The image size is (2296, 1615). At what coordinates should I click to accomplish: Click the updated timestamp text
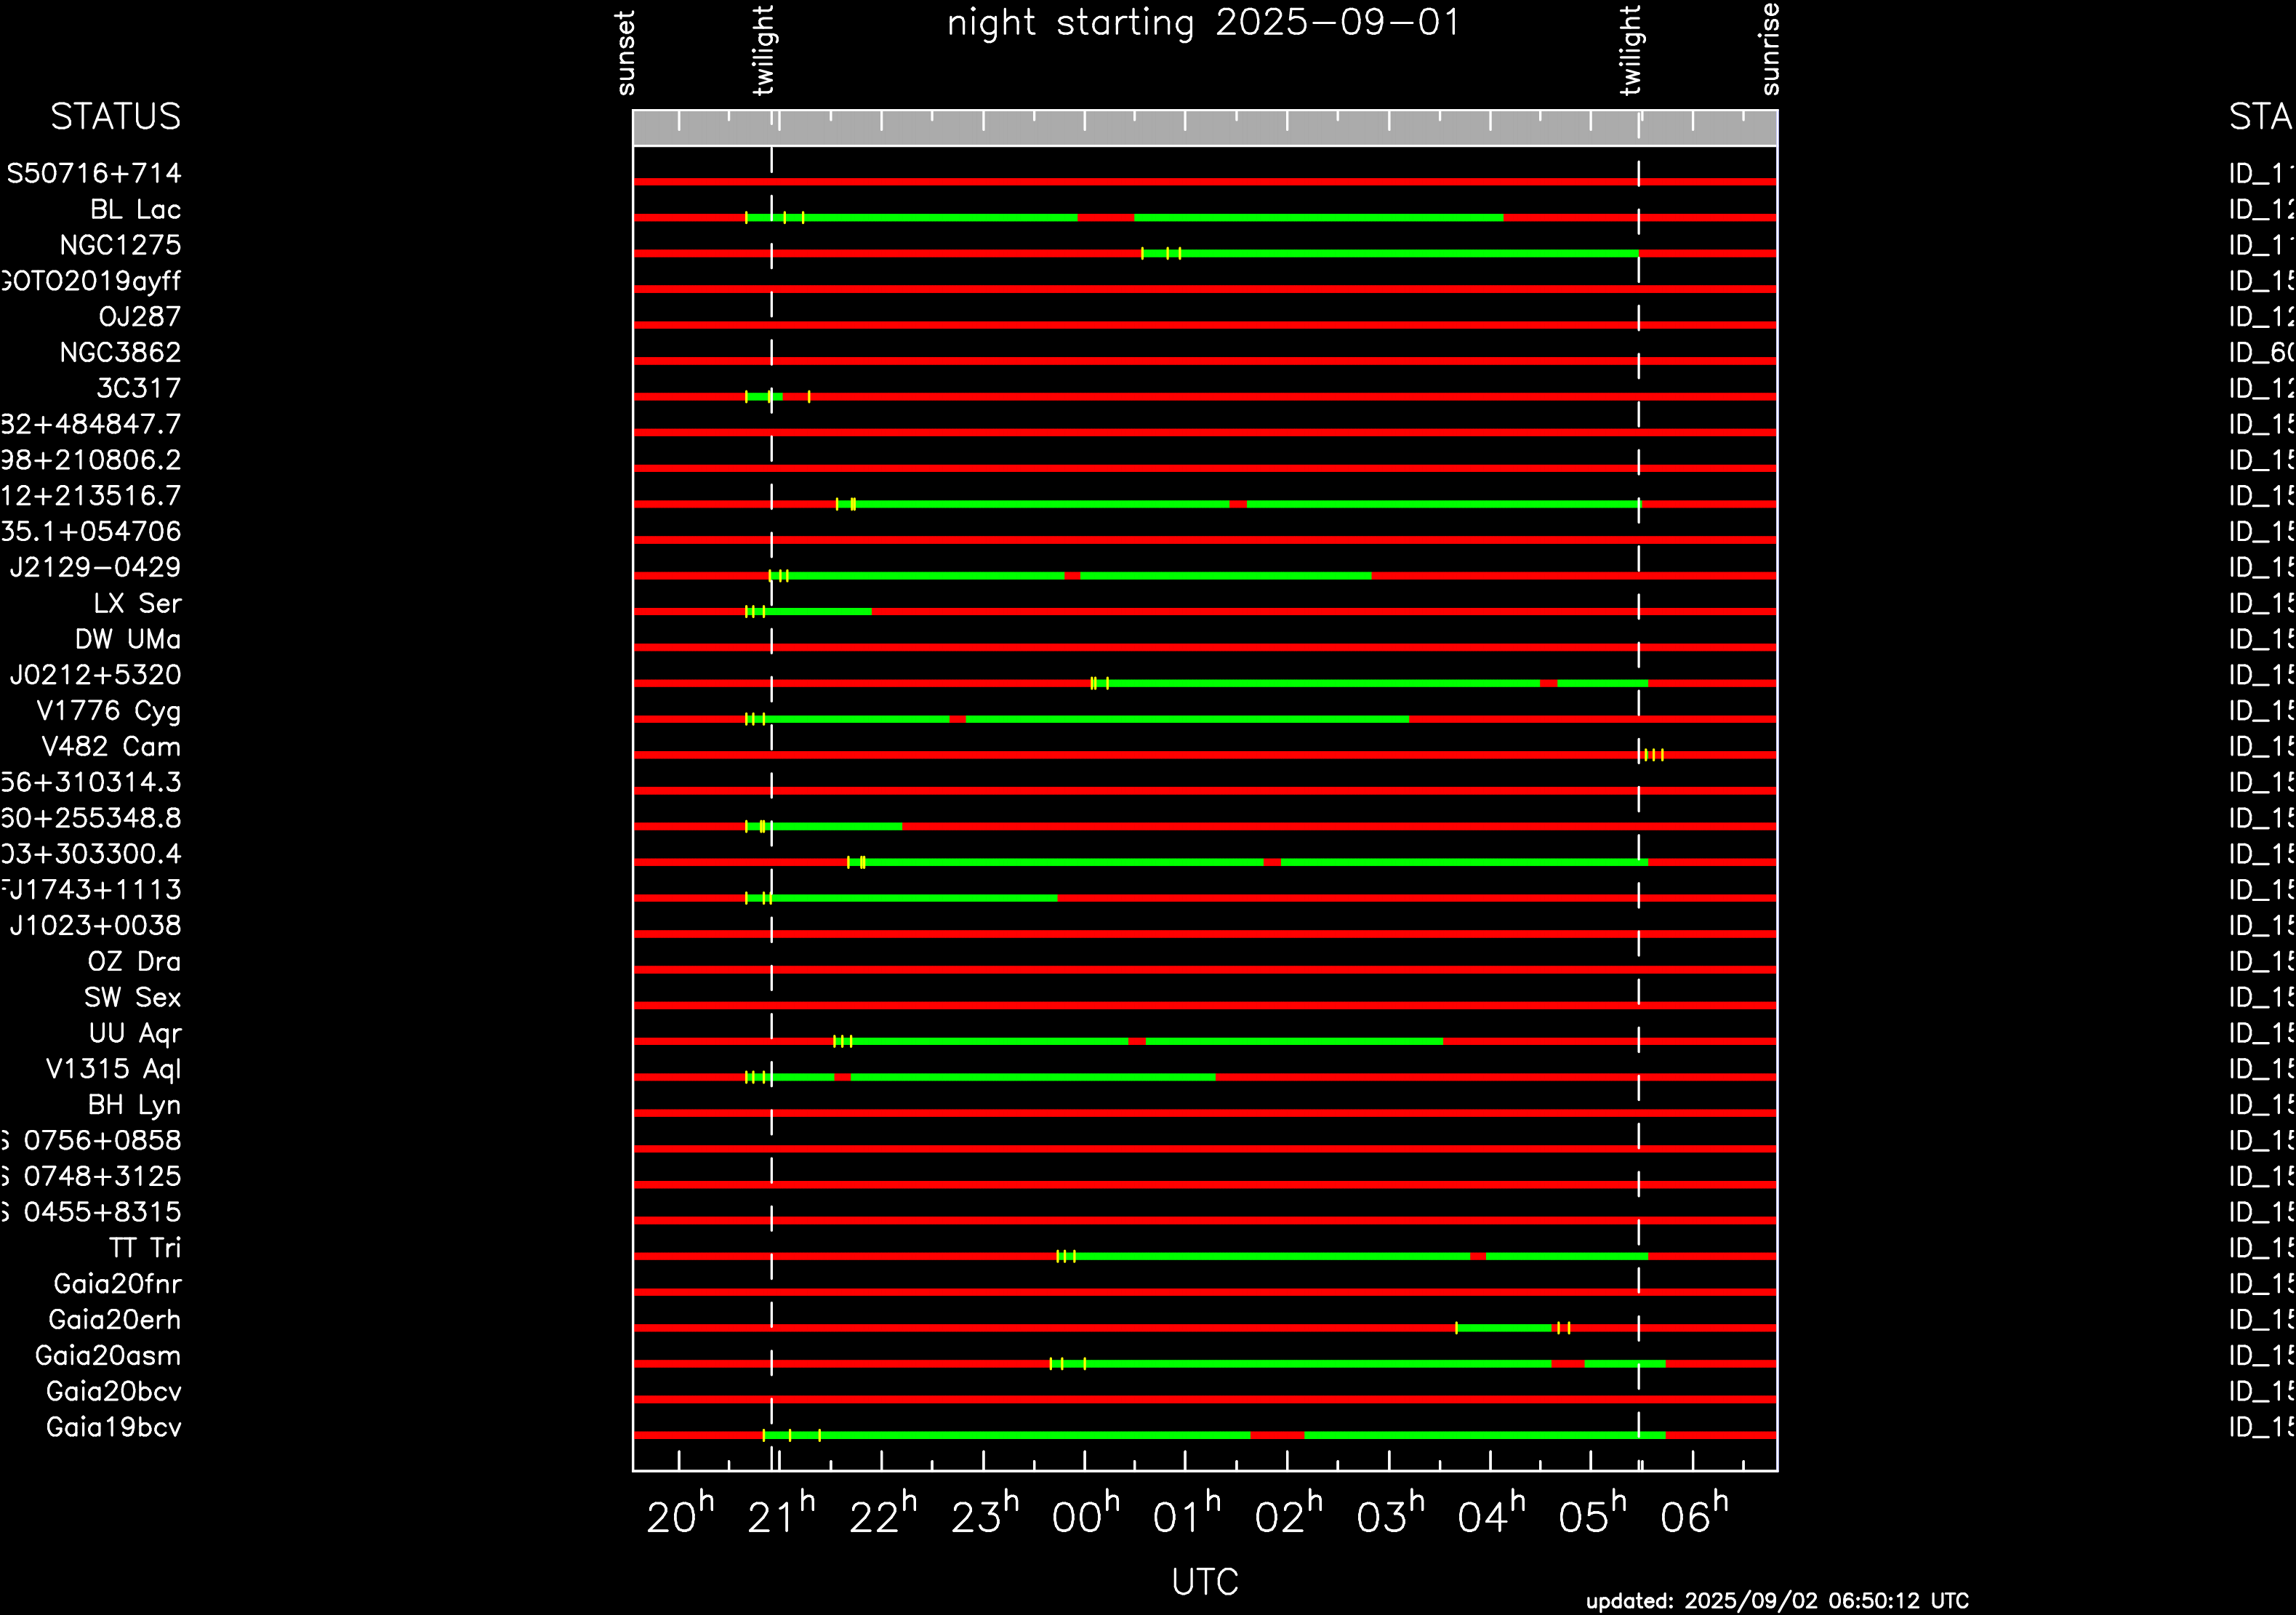[x=1777, y=1601]
